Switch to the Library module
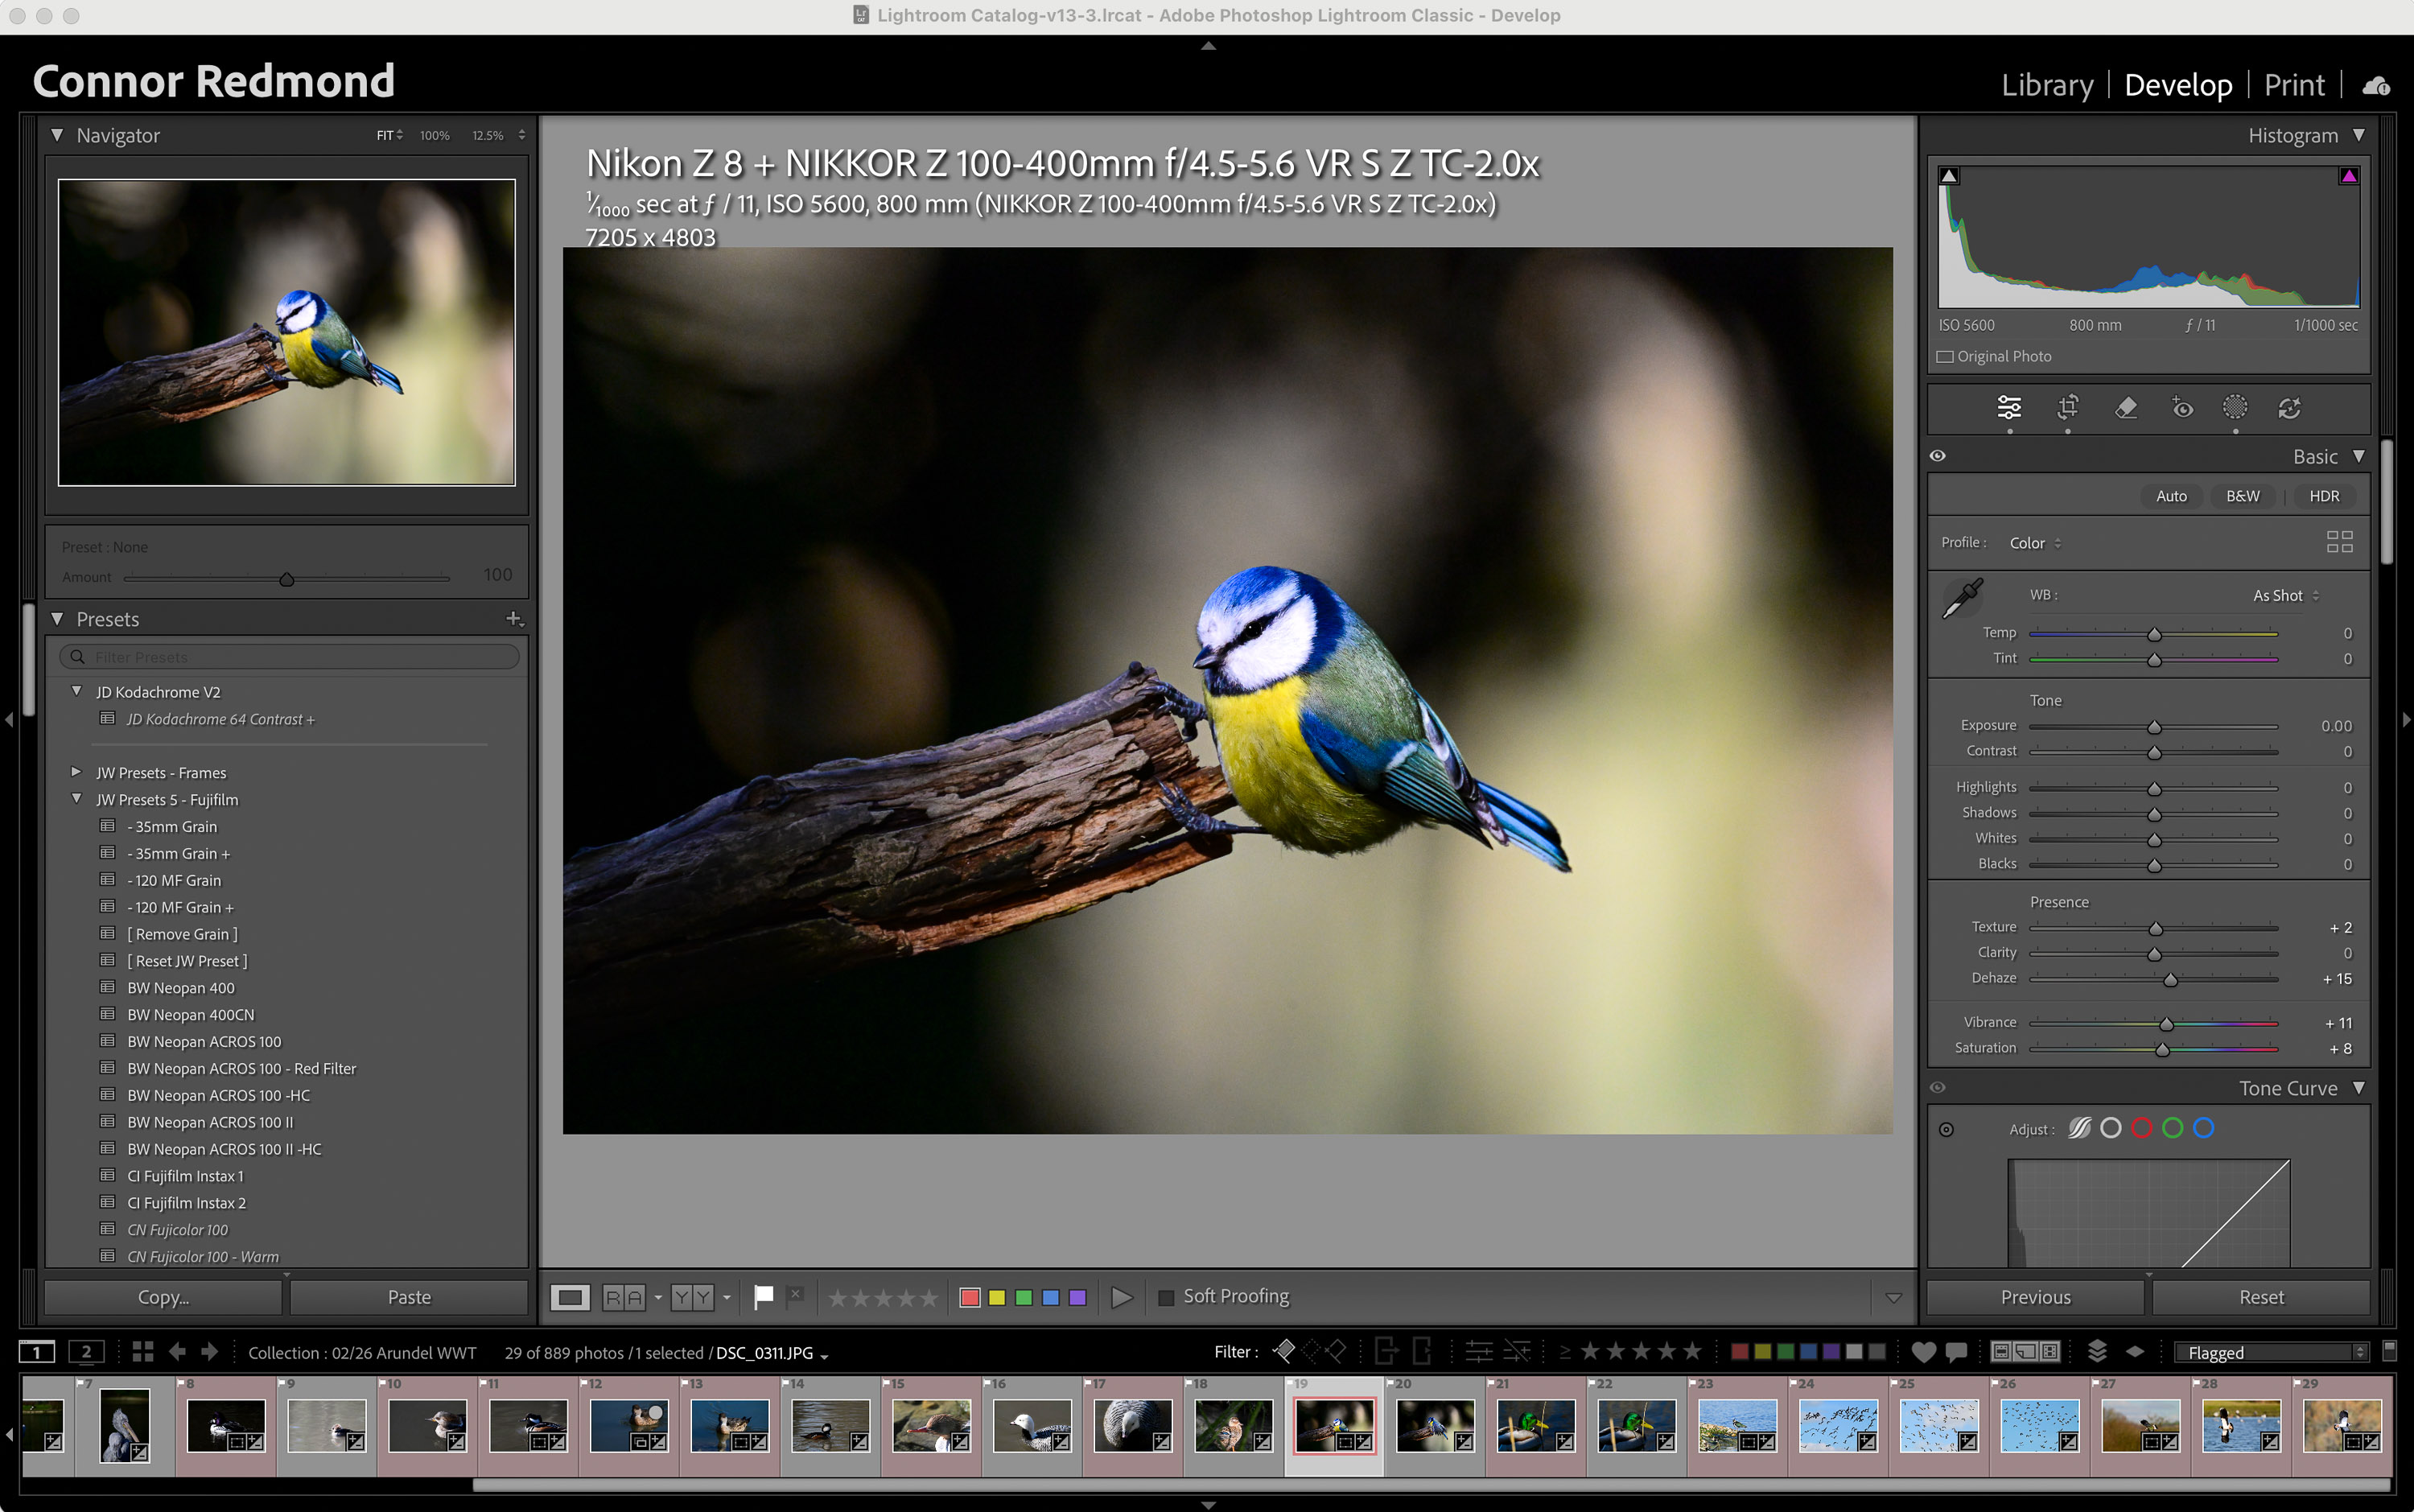The image size is (2414, 1512). pyautogui.click(x=2047, y=85)
